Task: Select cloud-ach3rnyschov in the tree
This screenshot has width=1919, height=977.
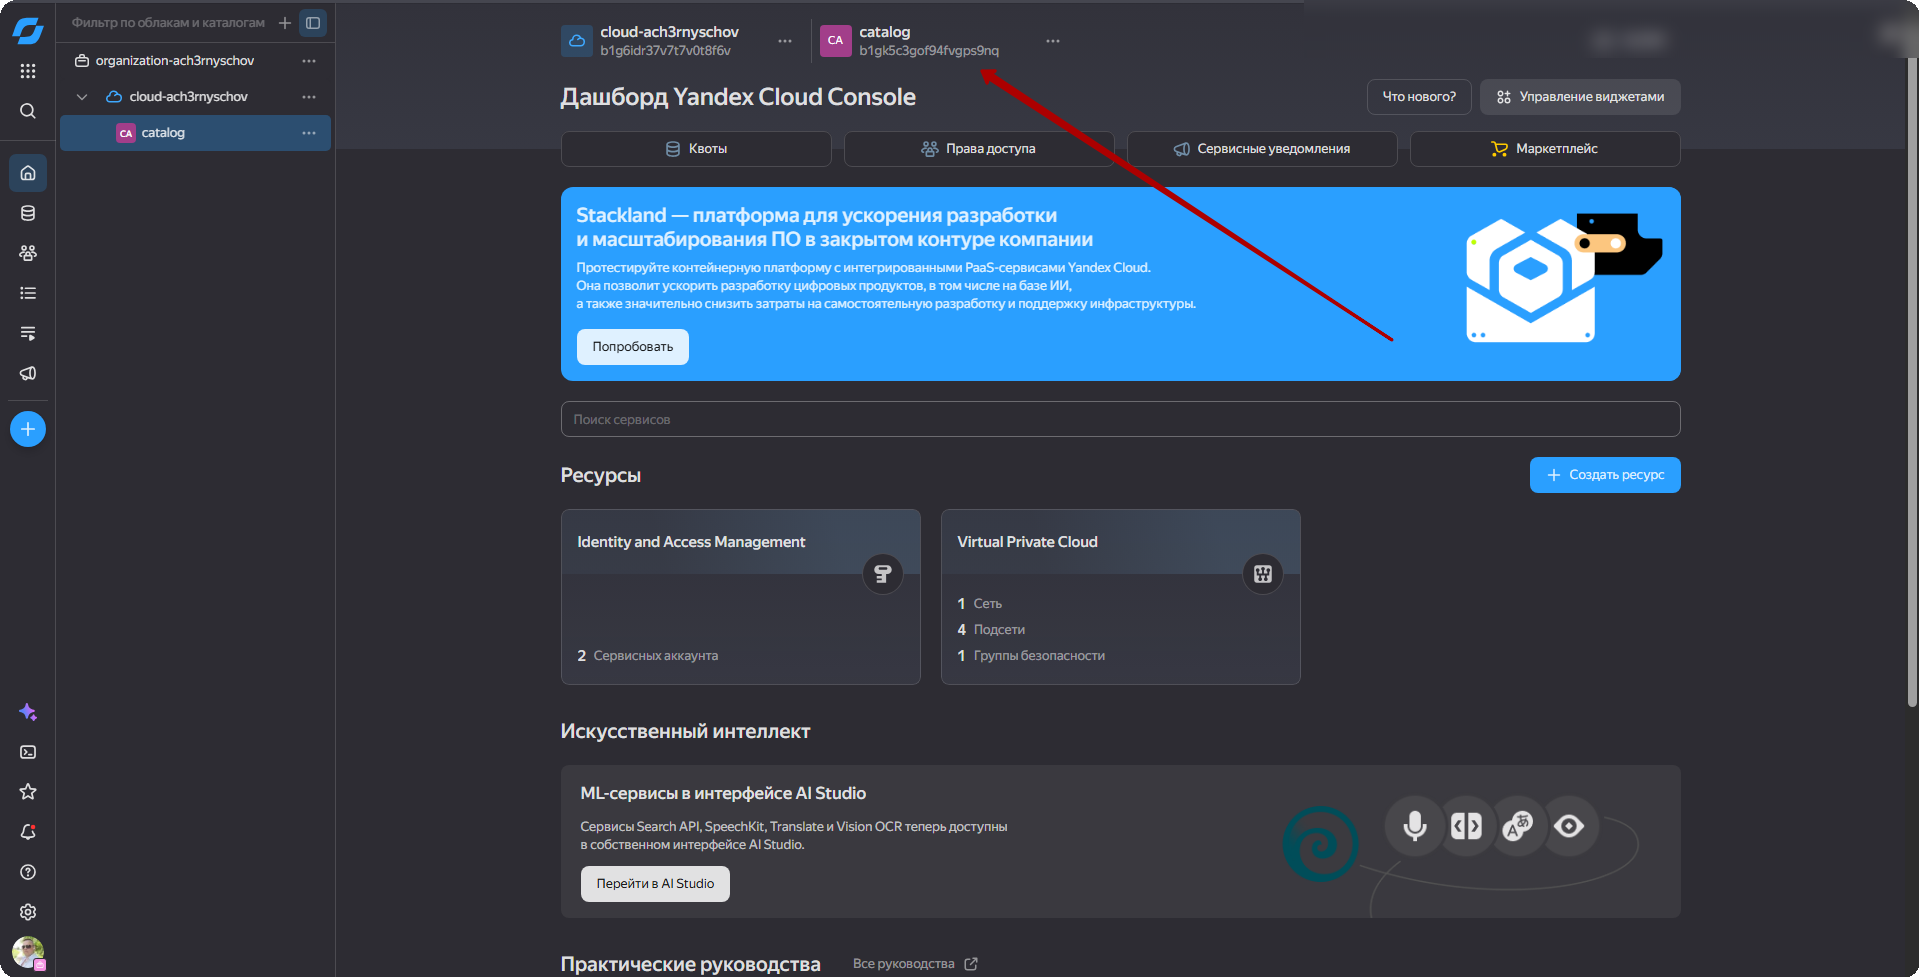Action: 189,97
